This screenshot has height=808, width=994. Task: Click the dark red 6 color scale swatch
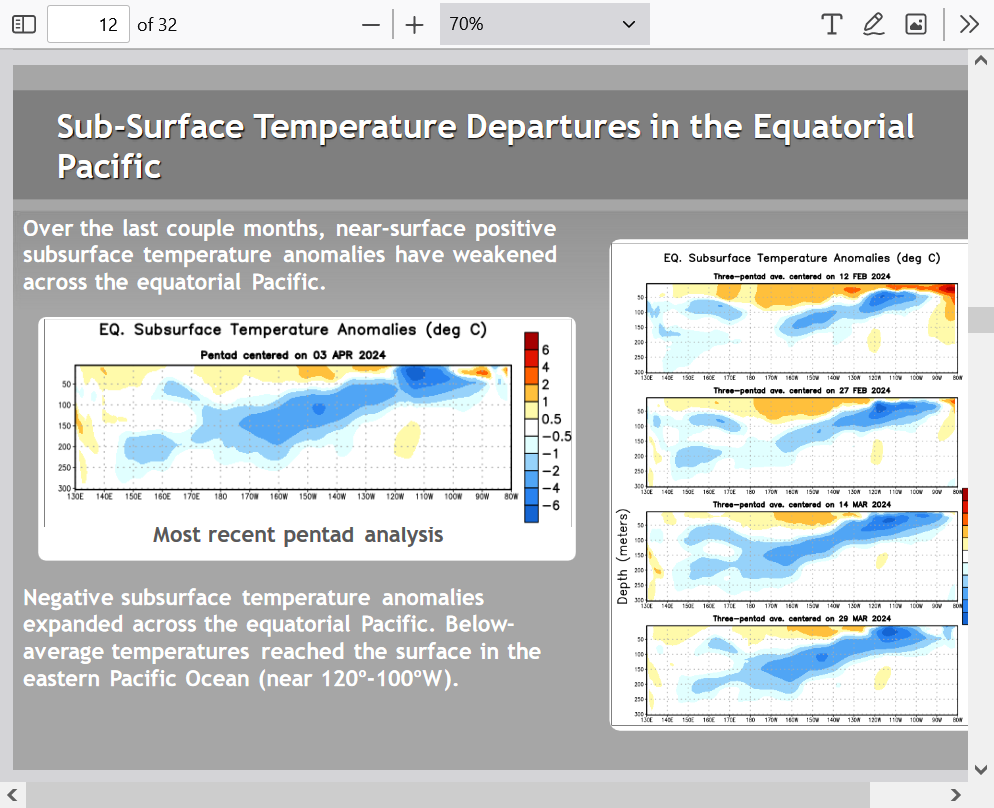[531, 340]
